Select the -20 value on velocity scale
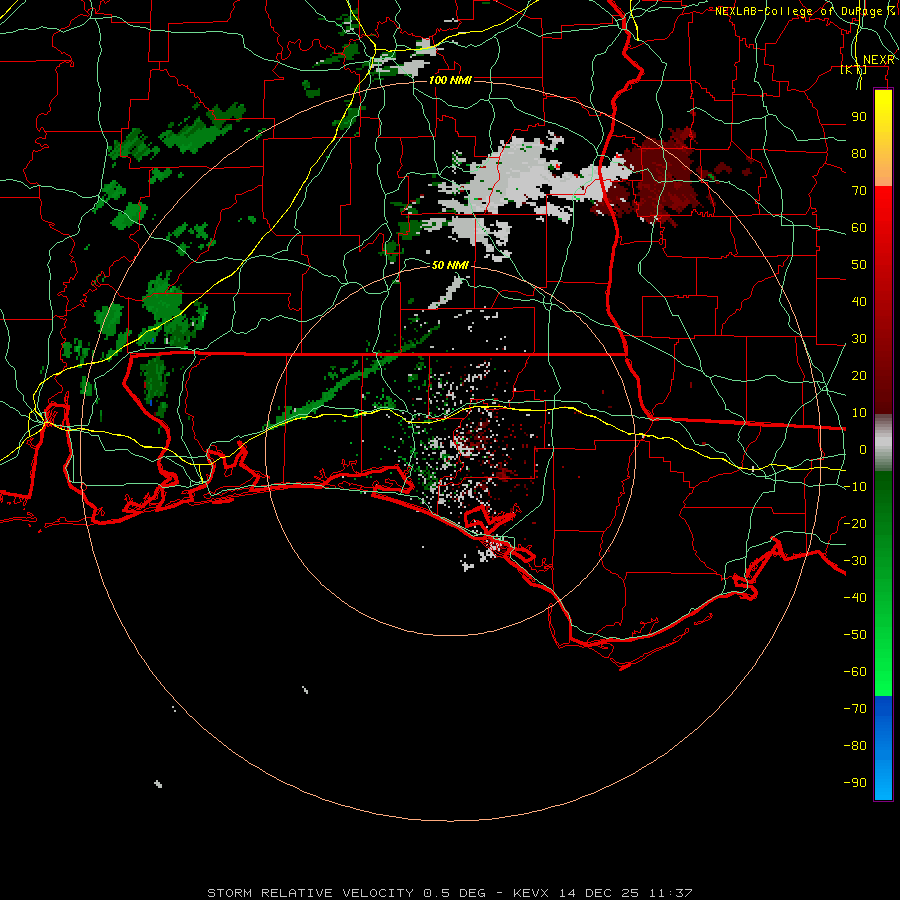900x900 pixels. point(855,524)
